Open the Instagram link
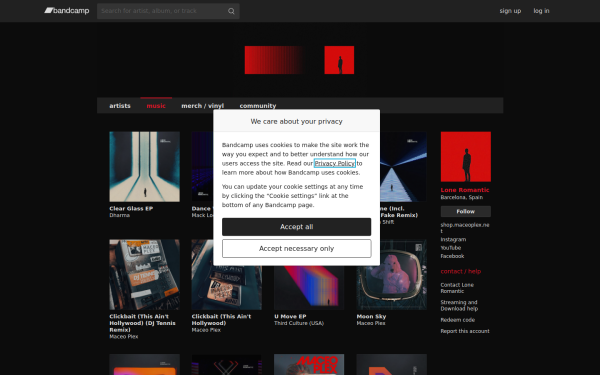600x375 pixels. click(x=453, y=240)
